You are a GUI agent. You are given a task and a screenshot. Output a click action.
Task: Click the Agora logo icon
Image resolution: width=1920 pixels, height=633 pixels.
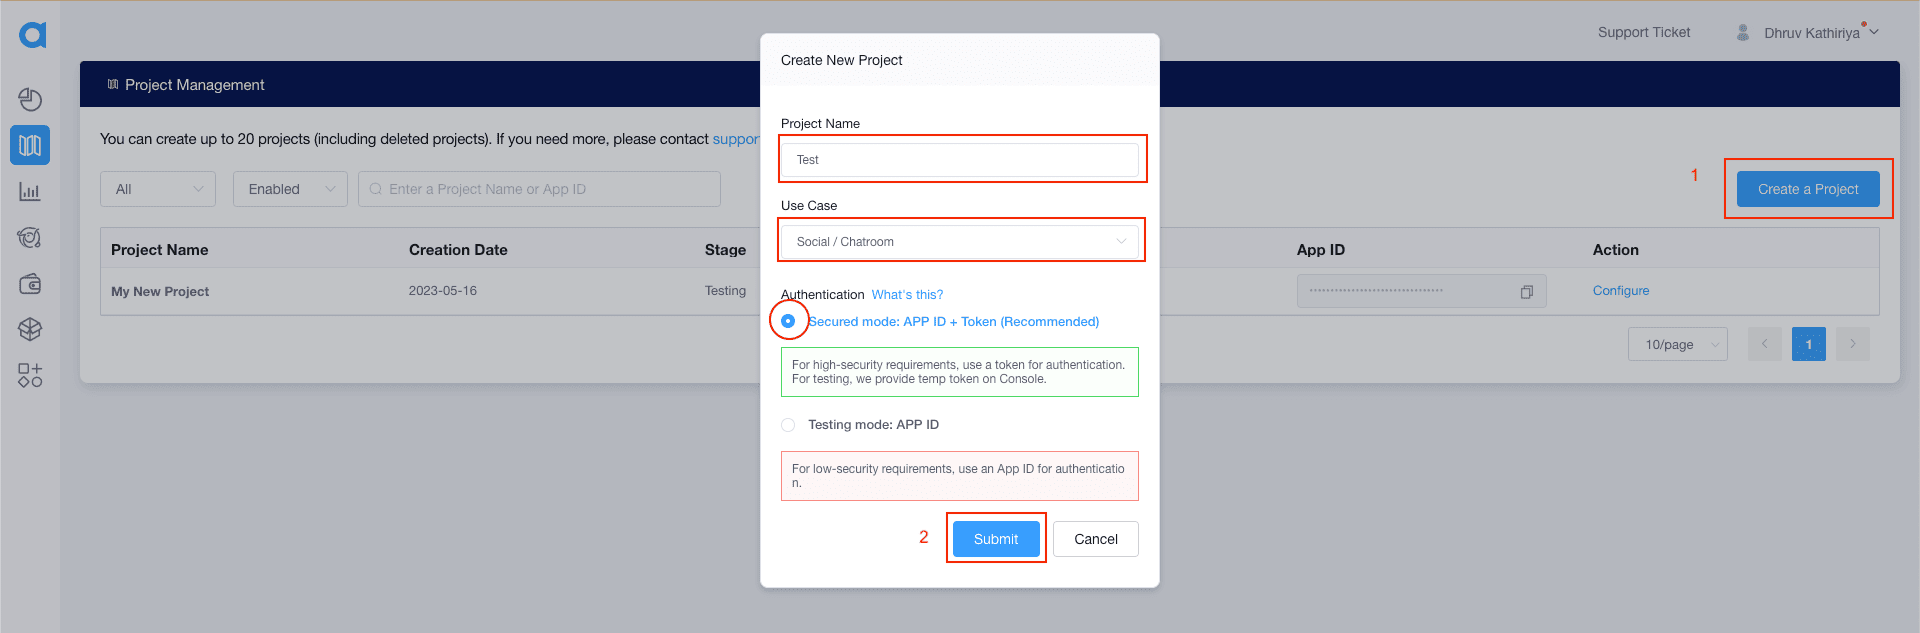tap(32, 35)
